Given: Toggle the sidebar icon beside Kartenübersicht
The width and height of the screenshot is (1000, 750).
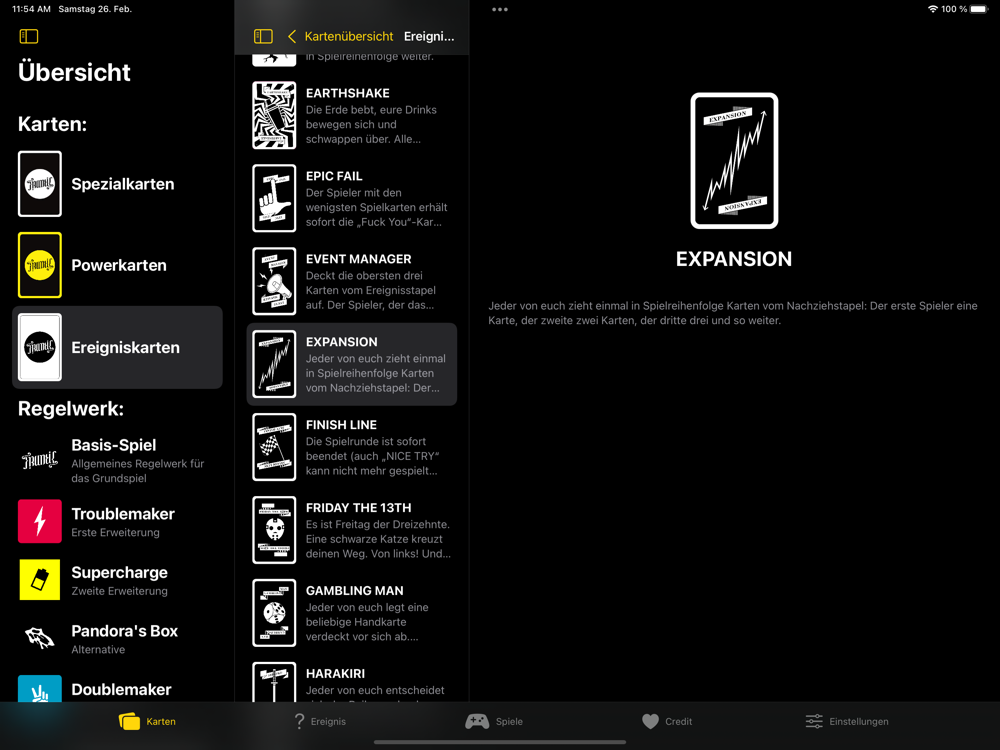Looking at the screenshot, I should pos(263,36).
